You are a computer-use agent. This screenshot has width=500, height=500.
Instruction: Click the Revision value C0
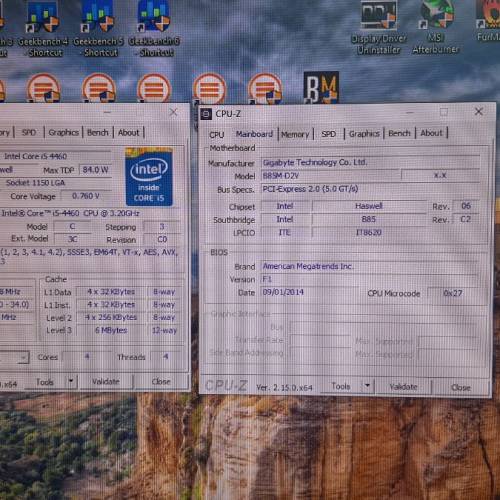tap(162, 239)
